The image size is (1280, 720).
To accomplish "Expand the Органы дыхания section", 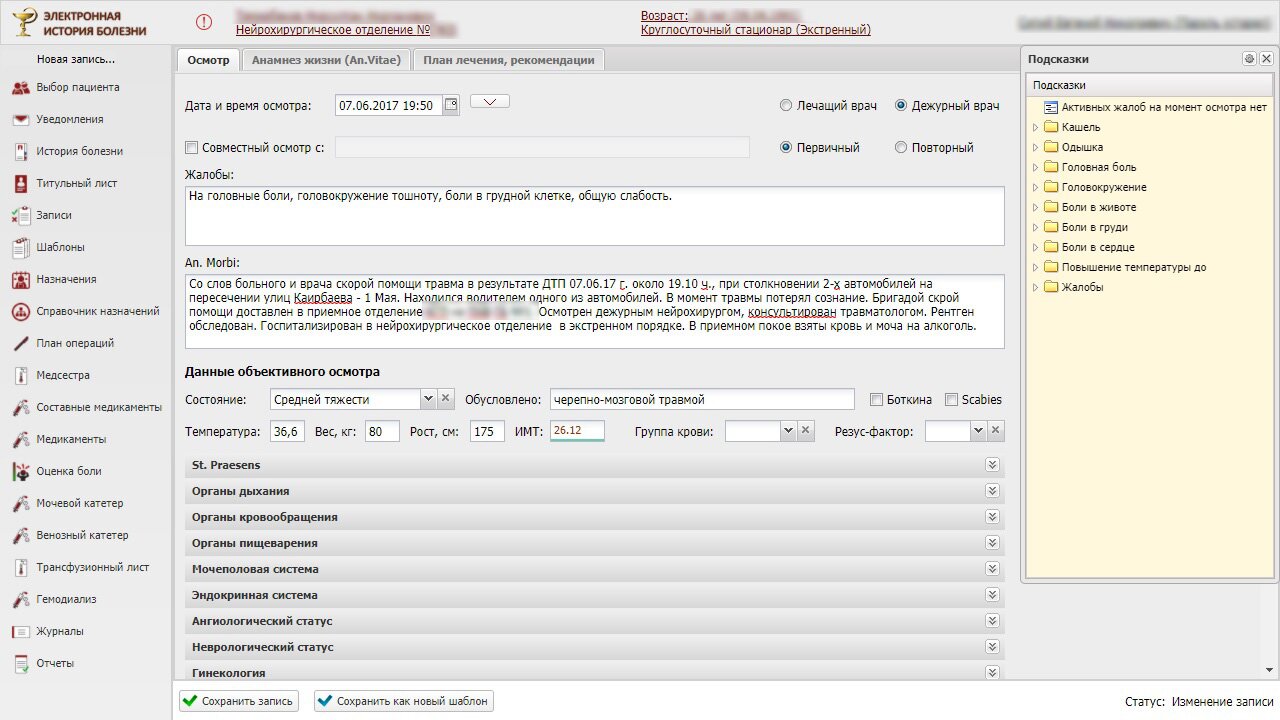I will (992, 491).
